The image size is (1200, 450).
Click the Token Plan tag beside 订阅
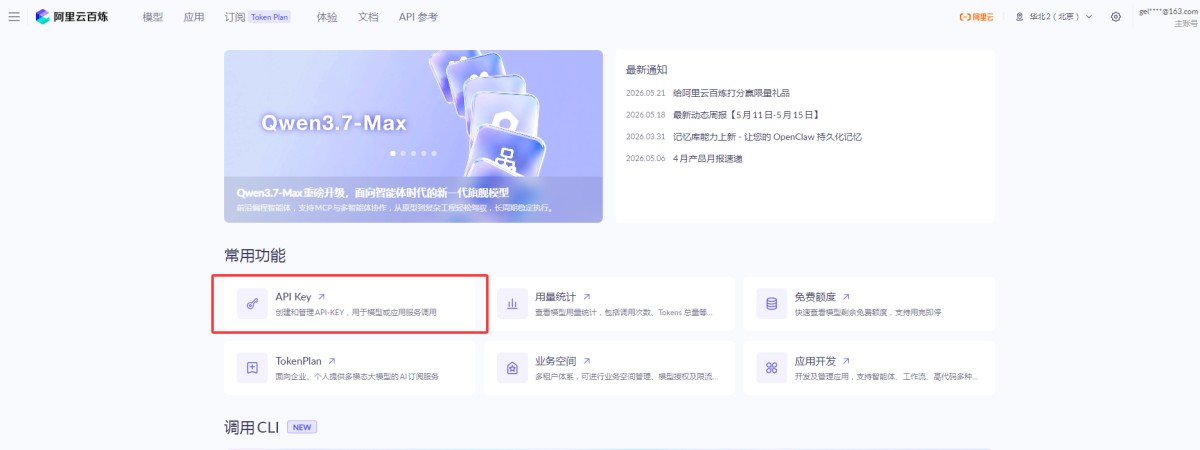[x=269, y=17]
